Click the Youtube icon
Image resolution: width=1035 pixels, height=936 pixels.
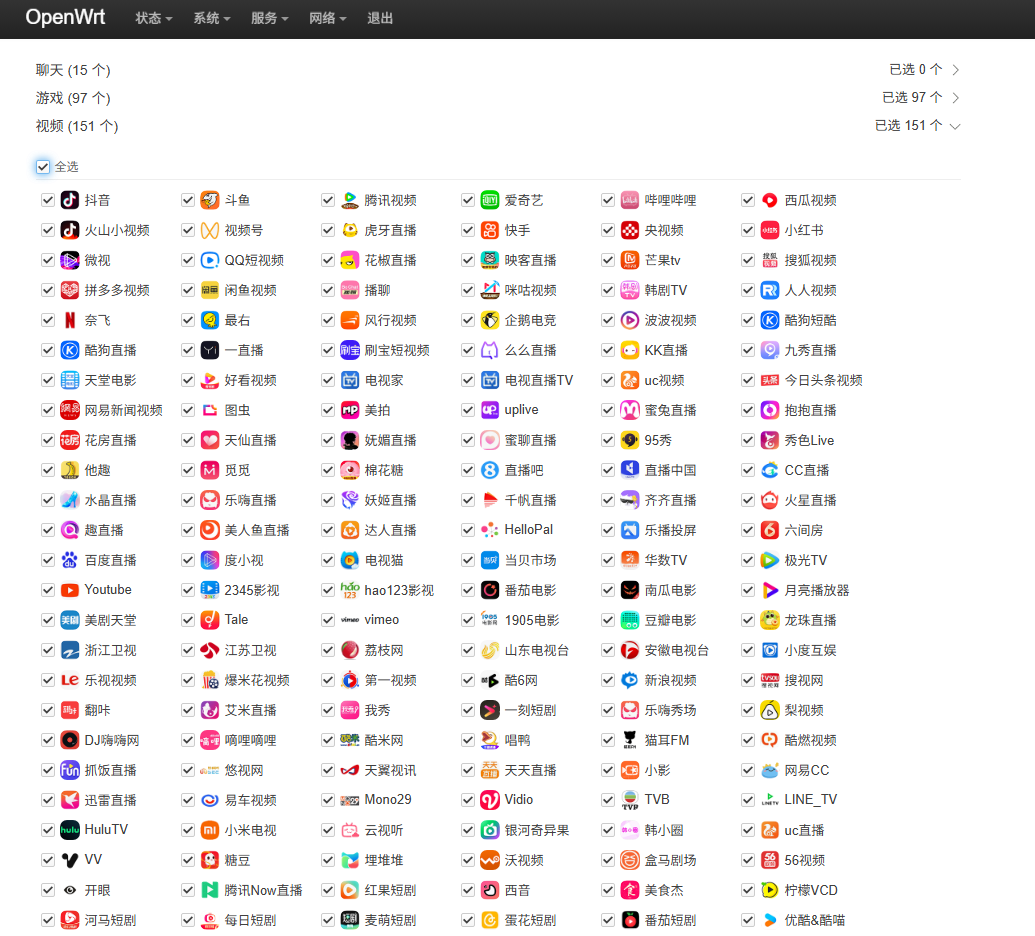coord(70,590)
